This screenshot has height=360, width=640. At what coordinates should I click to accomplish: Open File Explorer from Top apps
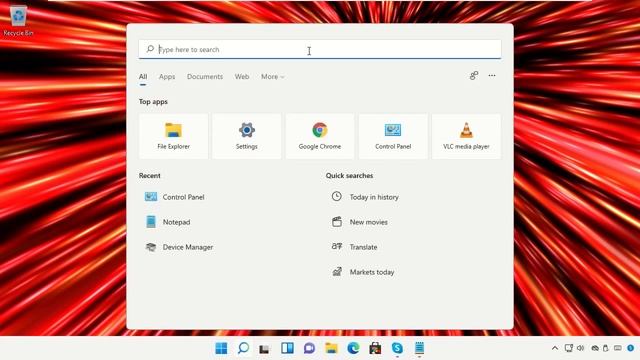pyautogui.click(x=173, y=136)
